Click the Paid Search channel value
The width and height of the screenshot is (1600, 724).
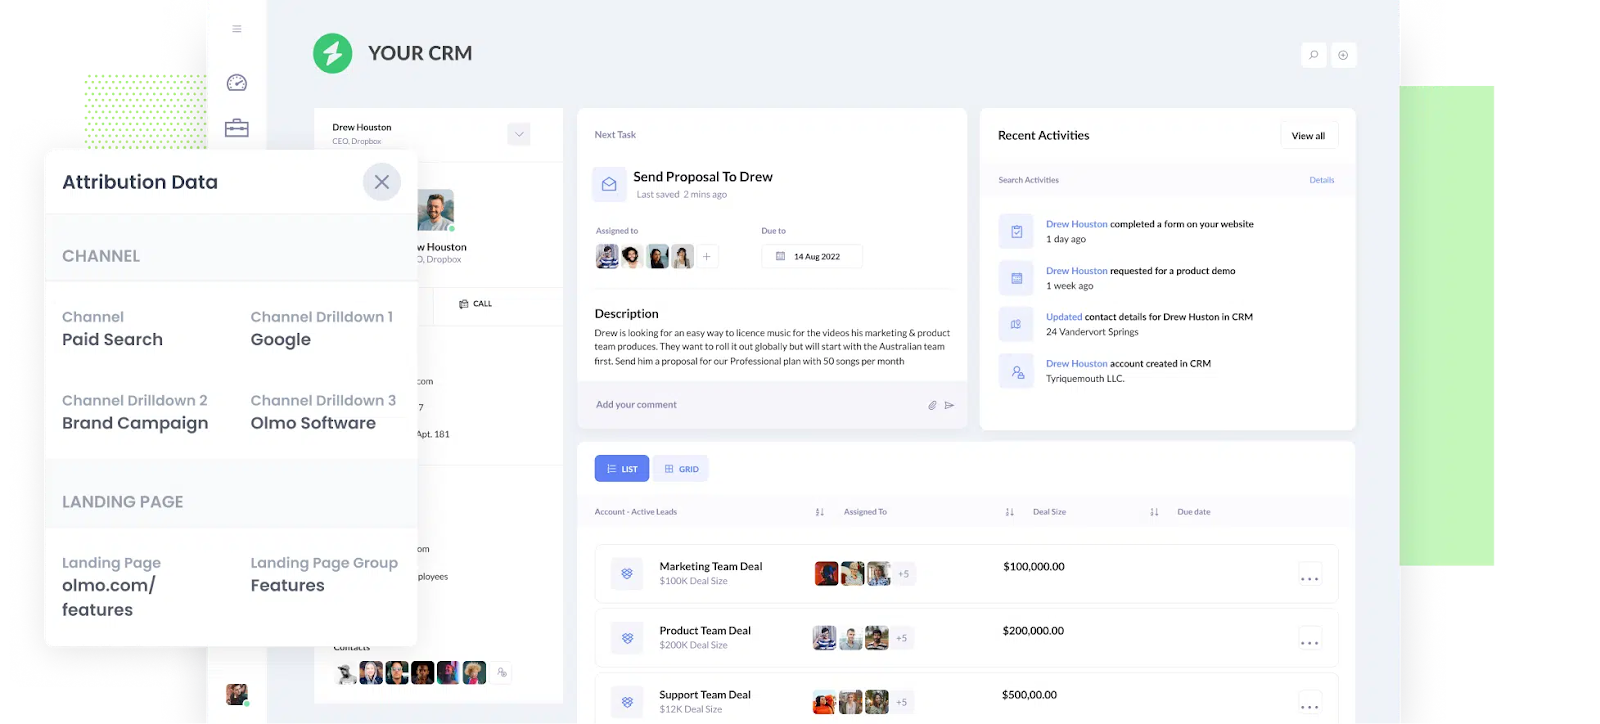[112, 340]
